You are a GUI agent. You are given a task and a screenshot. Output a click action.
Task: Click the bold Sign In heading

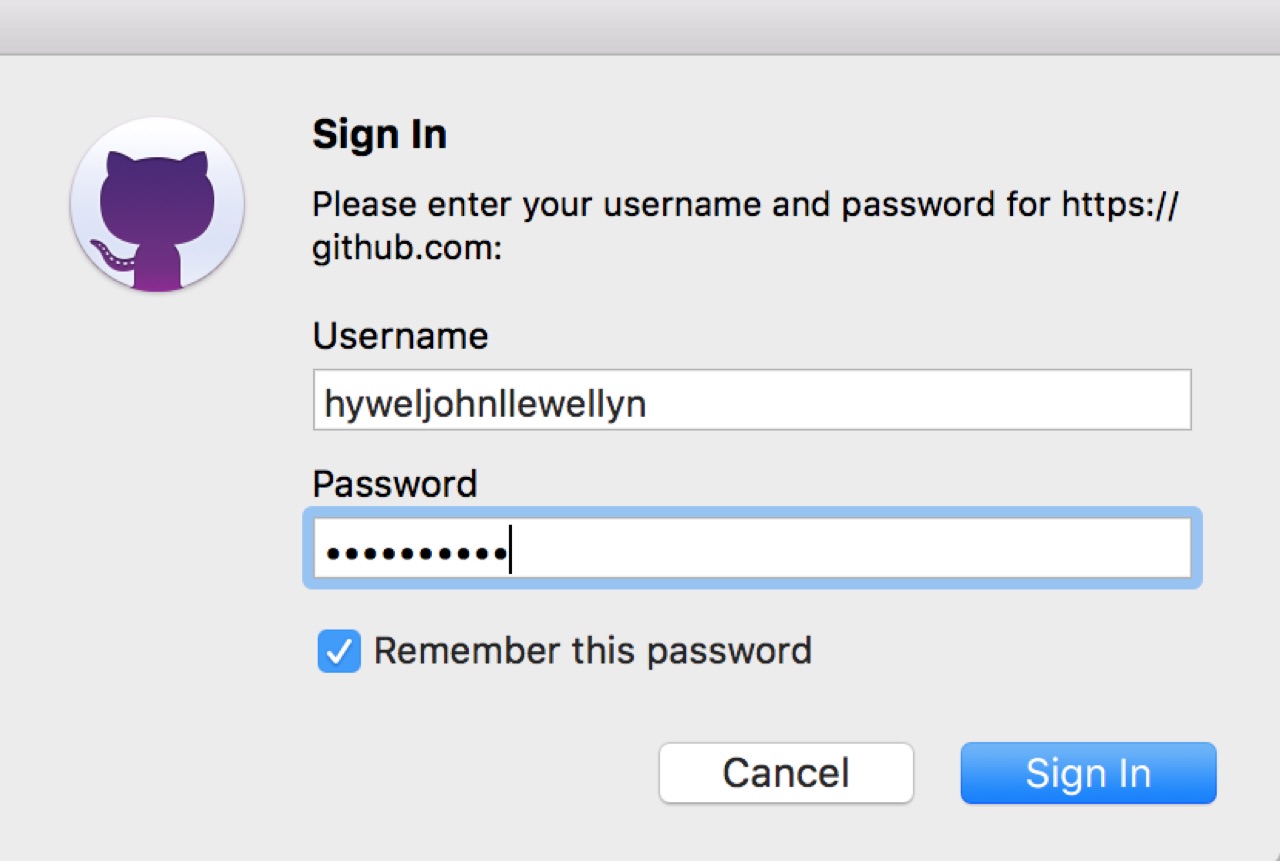click(x=379, y=135)
